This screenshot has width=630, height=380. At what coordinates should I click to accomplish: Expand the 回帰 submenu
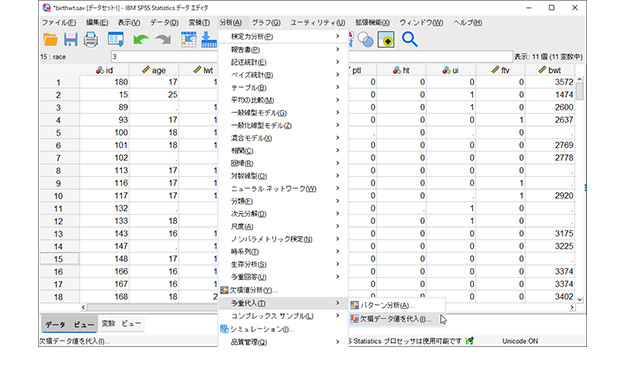283,163
